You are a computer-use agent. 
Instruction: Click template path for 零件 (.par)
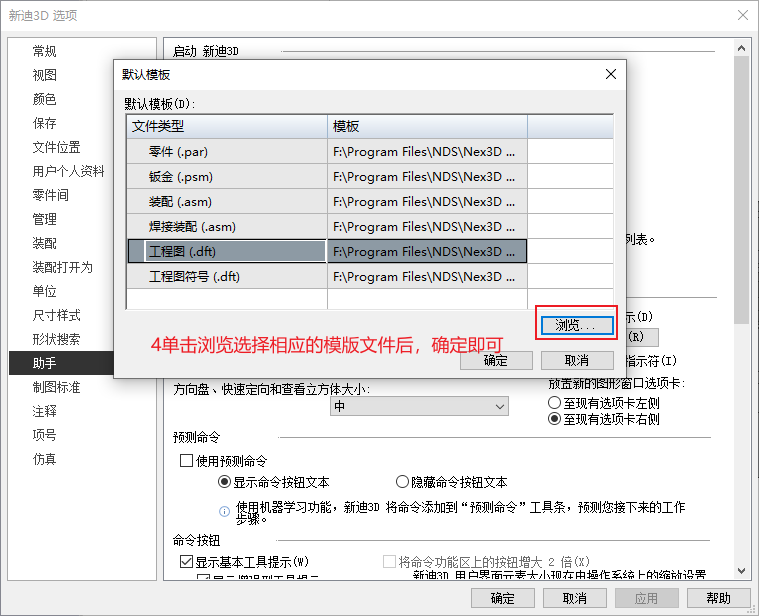pyautogui.click(x=427, y=151)
